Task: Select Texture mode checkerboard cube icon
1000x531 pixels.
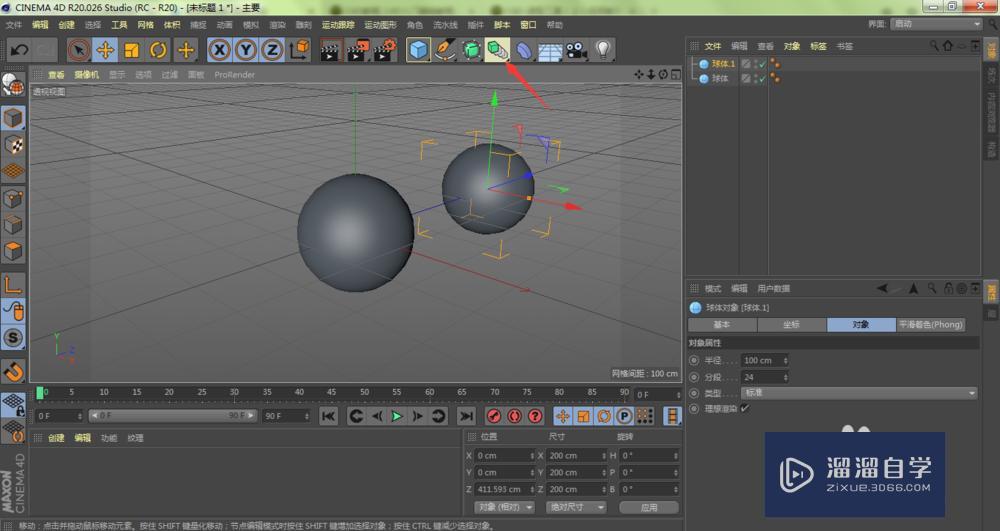Action: click(13, 145)
